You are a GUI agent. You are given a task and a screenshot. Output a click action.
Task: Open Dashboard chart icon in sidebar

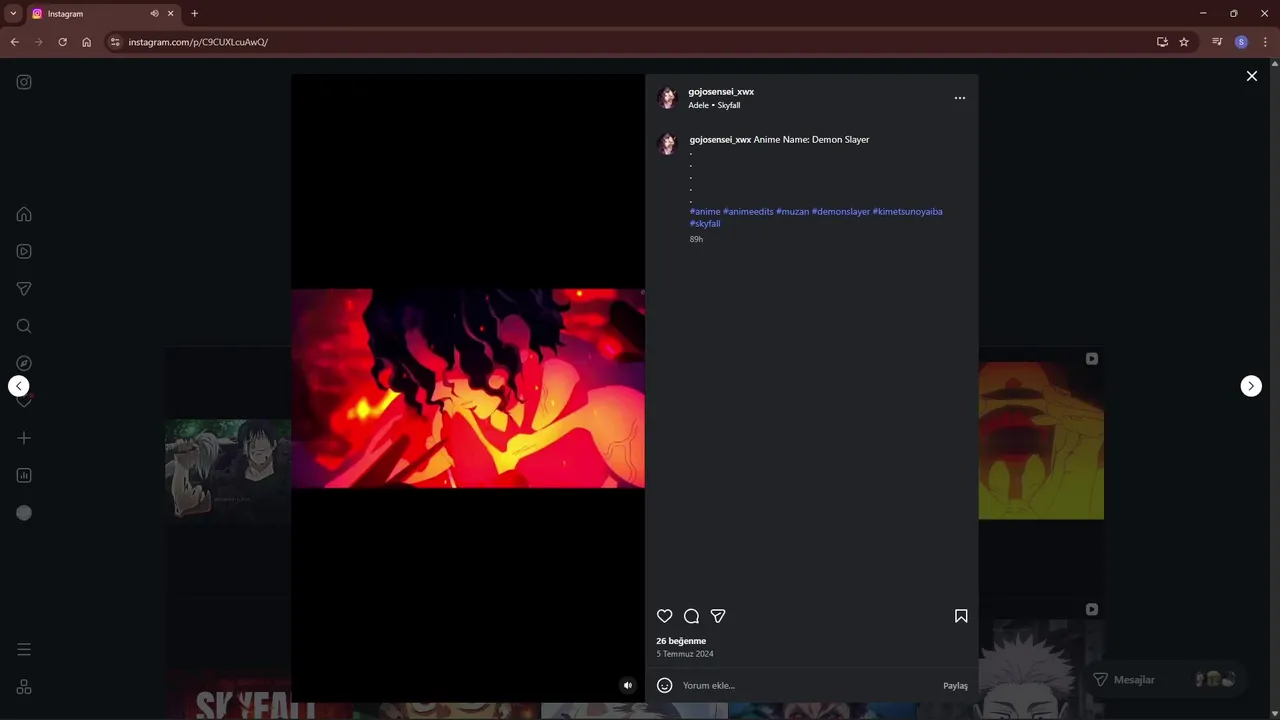pyautogui.click(x=24, y=475)
